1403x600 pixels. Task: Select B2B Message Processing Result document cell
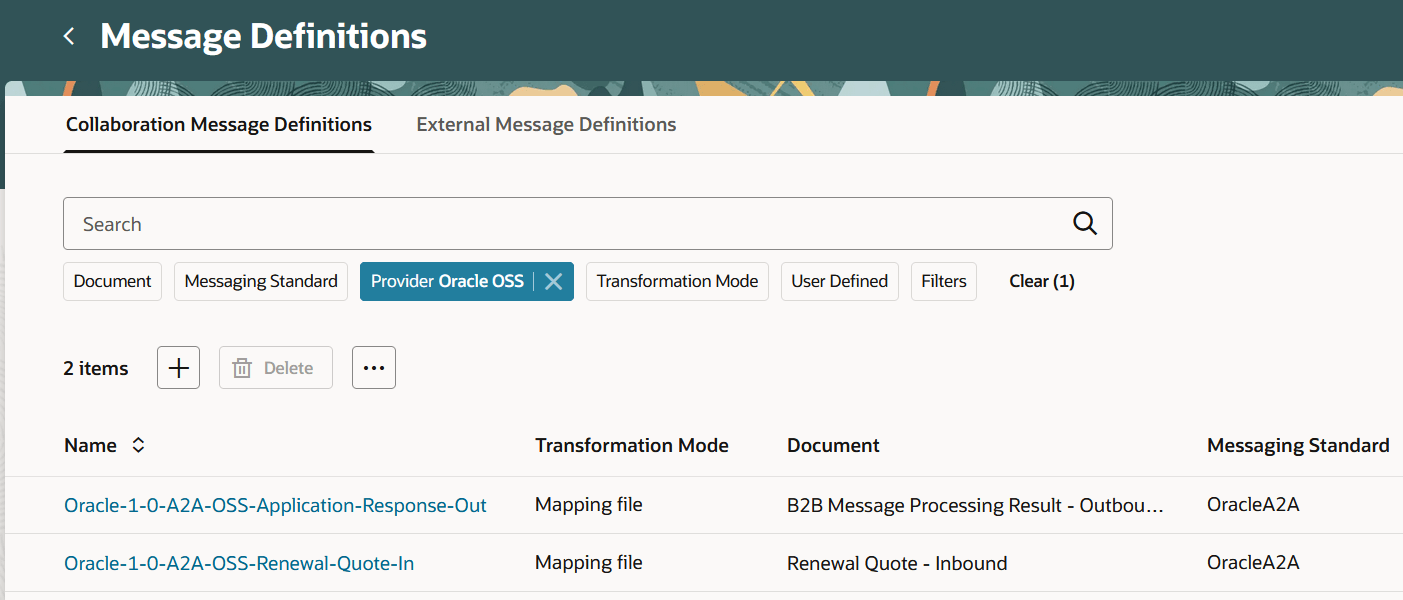(x=976, y=506)
